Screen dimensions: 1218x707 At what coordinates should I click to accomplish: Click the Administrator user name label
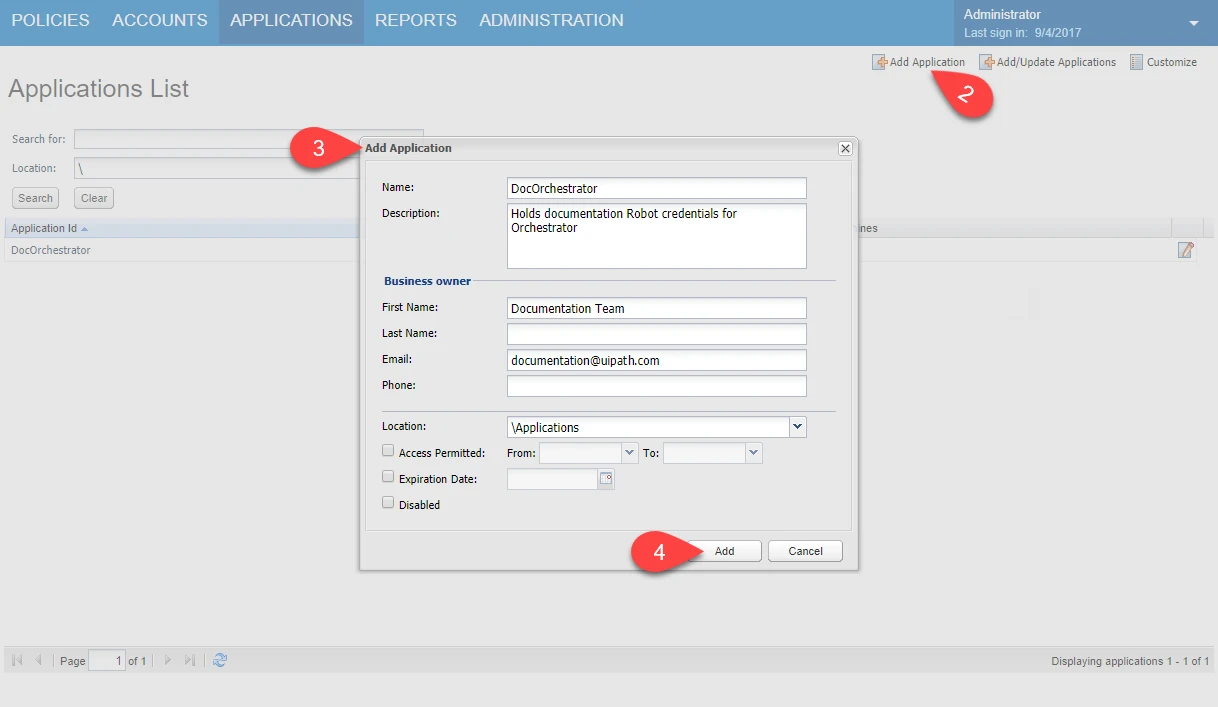point(1002,15)
